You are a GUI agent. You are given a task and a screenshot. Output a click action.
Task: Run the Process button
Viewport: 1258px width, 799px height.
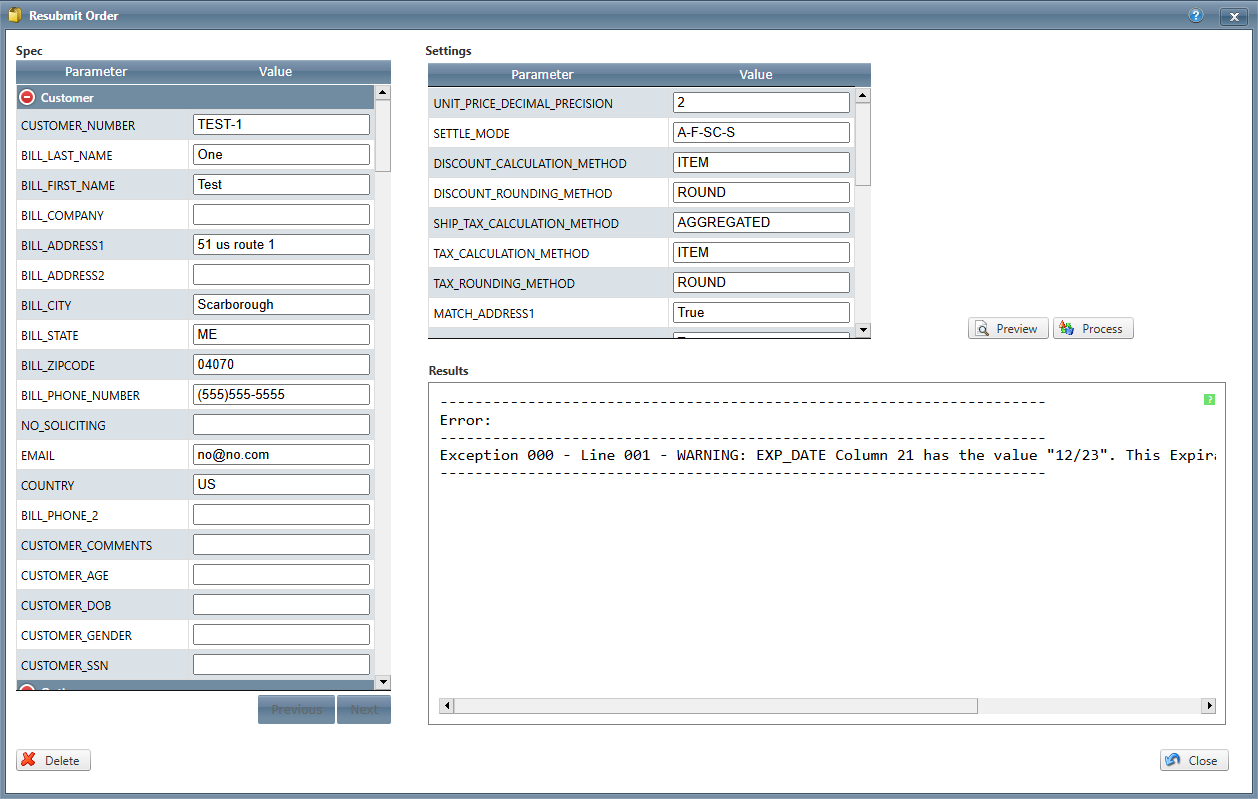click(x=1093, y=328)
